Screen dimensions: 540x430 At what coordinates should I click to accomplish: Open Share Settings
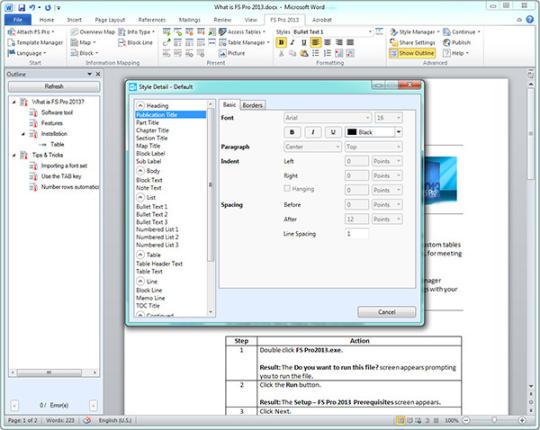413,43
